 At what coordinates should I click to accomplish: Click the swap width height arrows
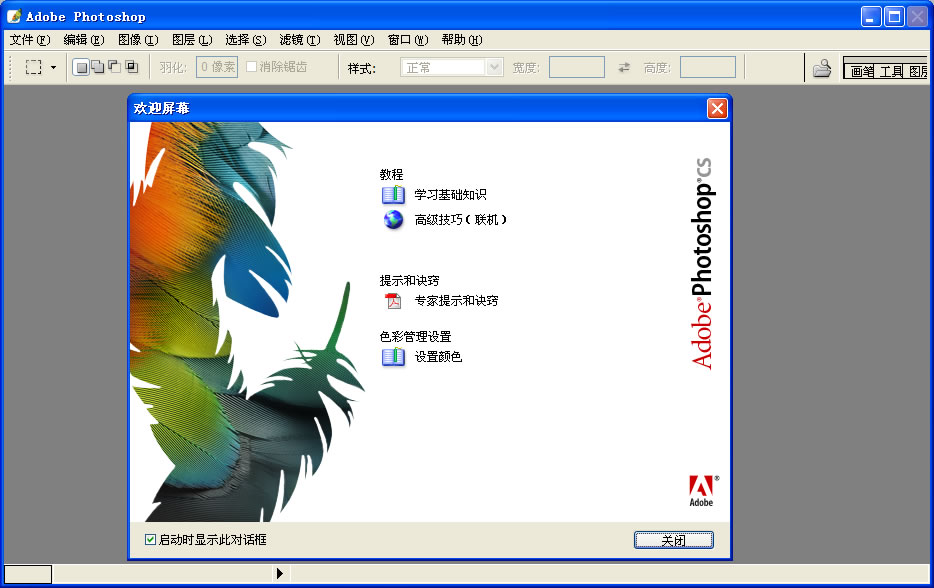pyautogui.click(x=624, y=66)
